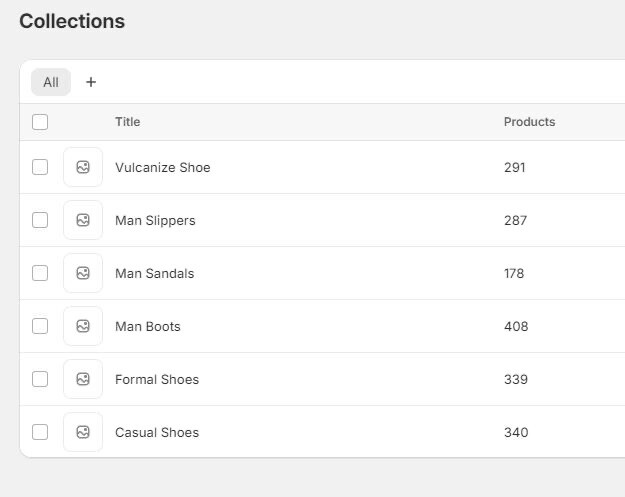This screenshot has height=497, width=625.
Task: Click the Man Boots image placeholder icon
Action: (83, 326)
